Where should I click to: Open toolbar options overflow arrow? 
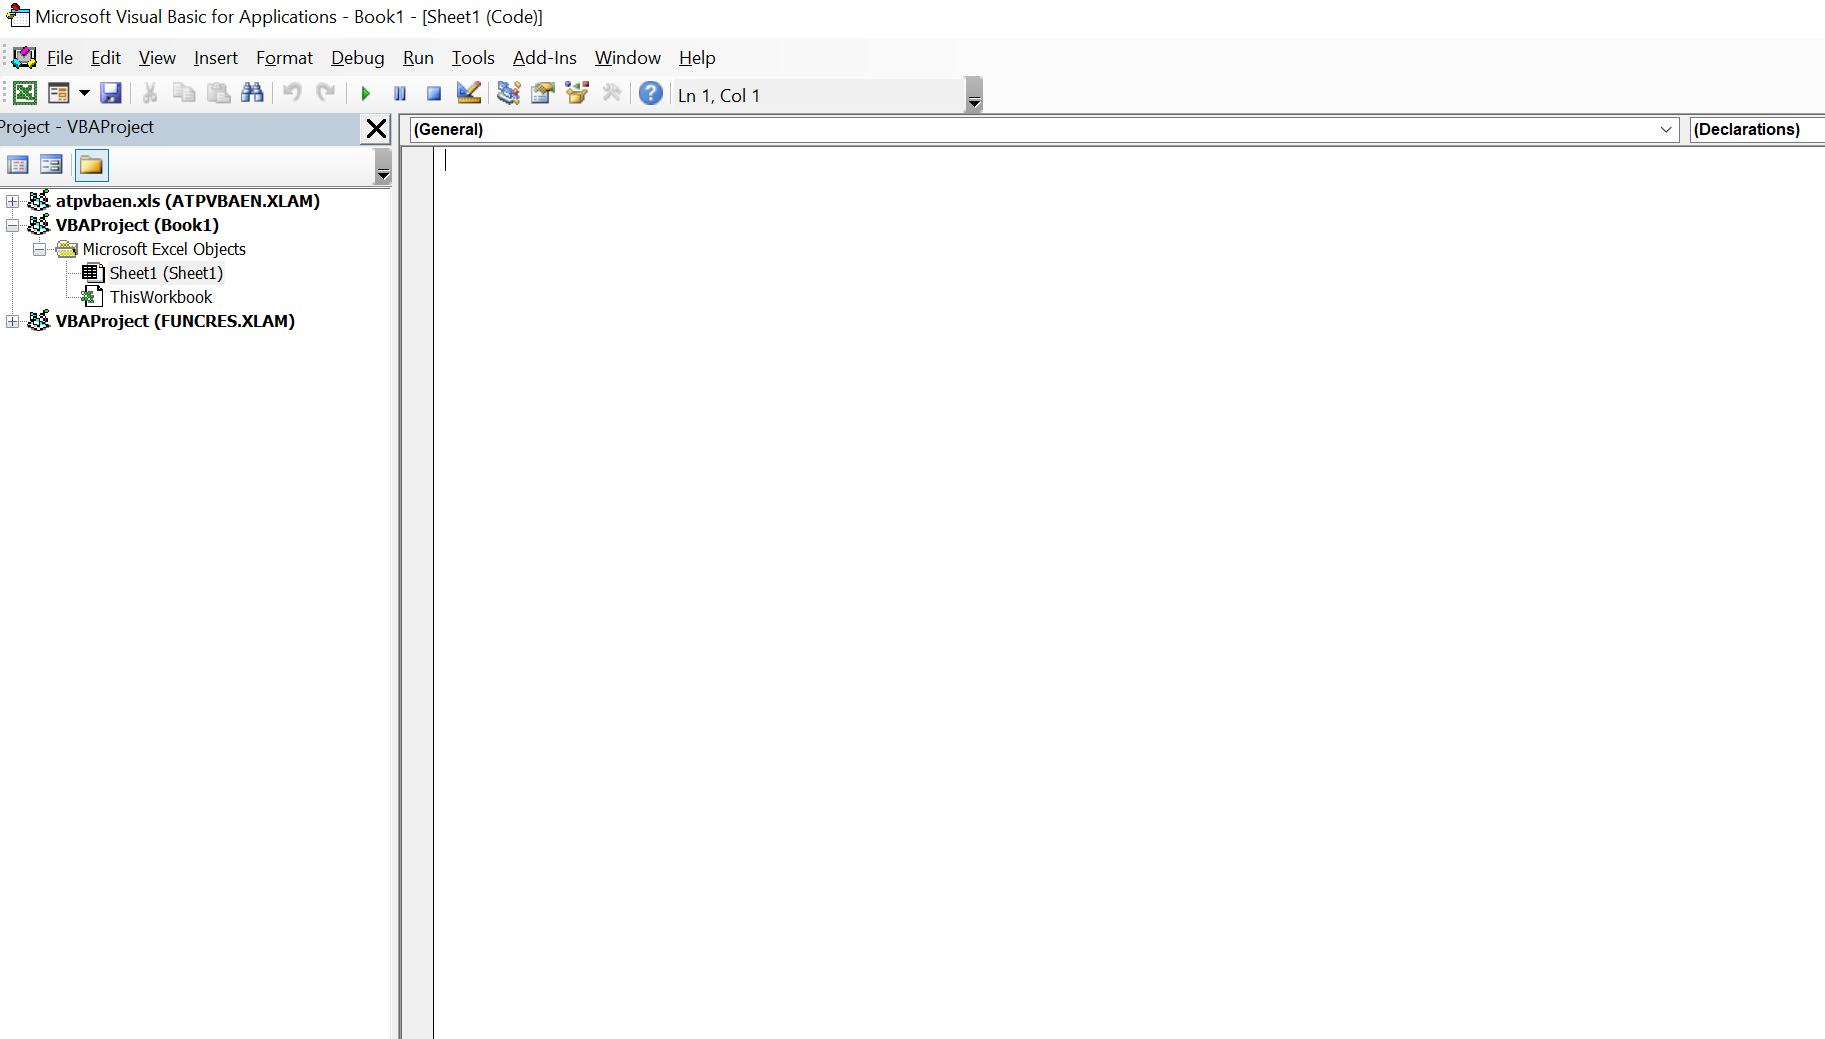(974, 95)
